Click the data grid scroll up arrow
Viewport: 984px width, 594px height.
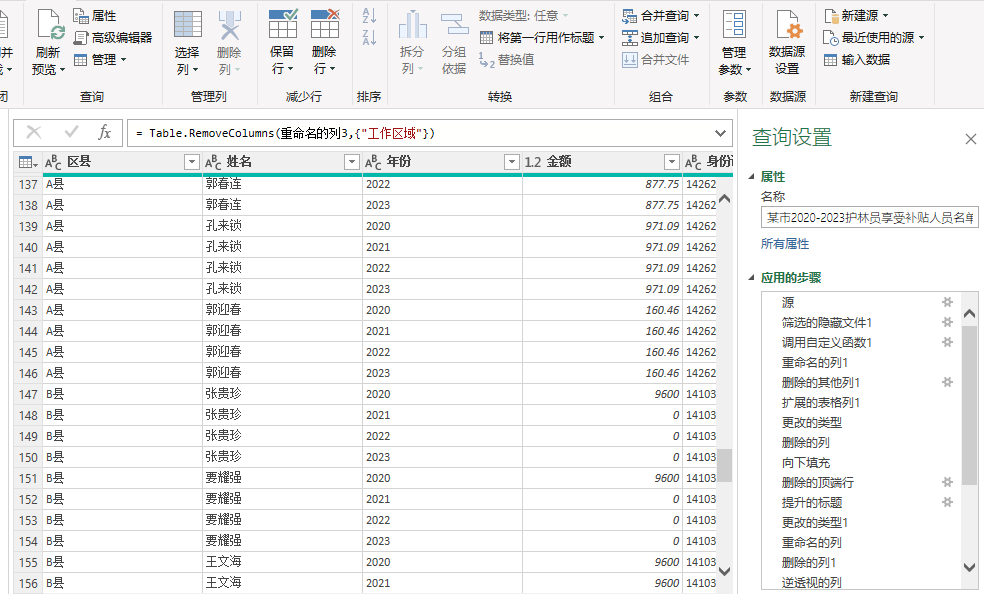(724, 199)
